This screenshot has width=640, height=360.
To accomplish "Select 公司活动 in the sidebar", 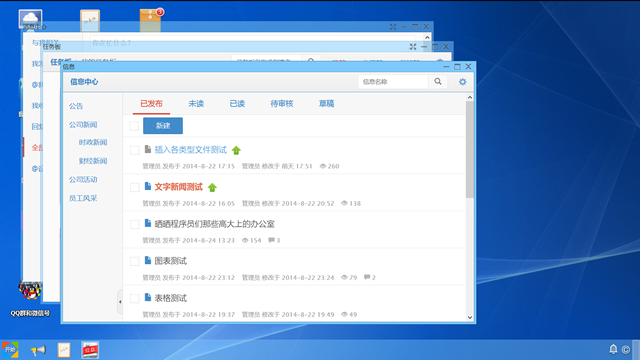I will (x=83, y=180).
